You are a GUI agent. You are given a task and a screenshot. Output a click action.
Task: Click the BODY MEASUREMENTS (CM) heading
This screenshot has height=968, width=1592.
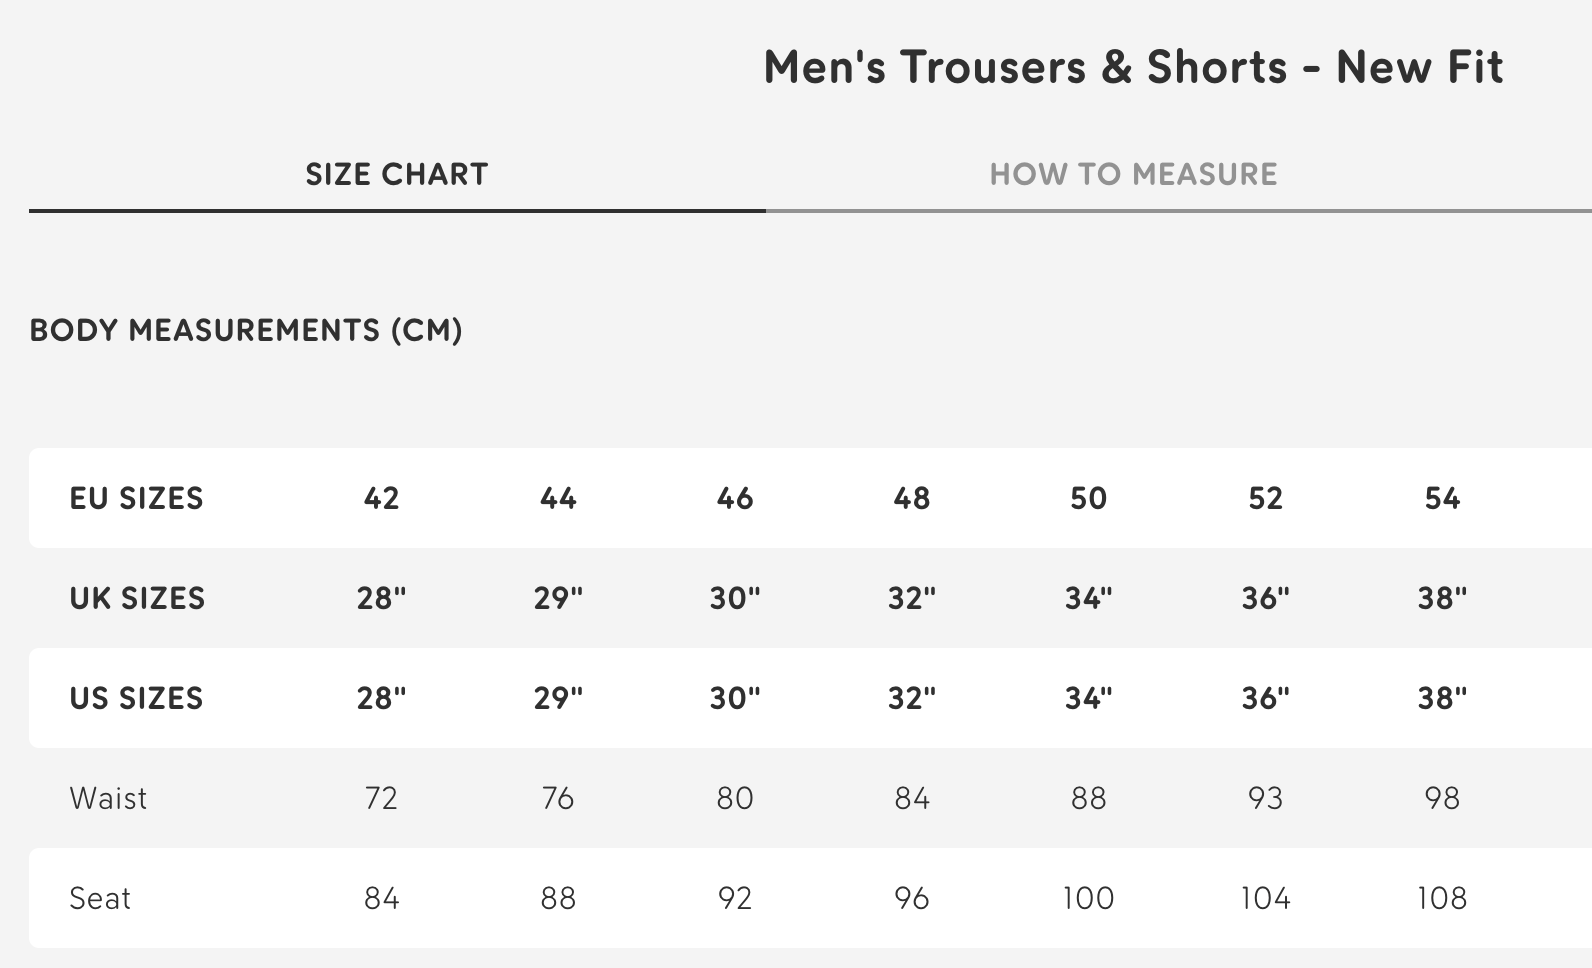243,331
